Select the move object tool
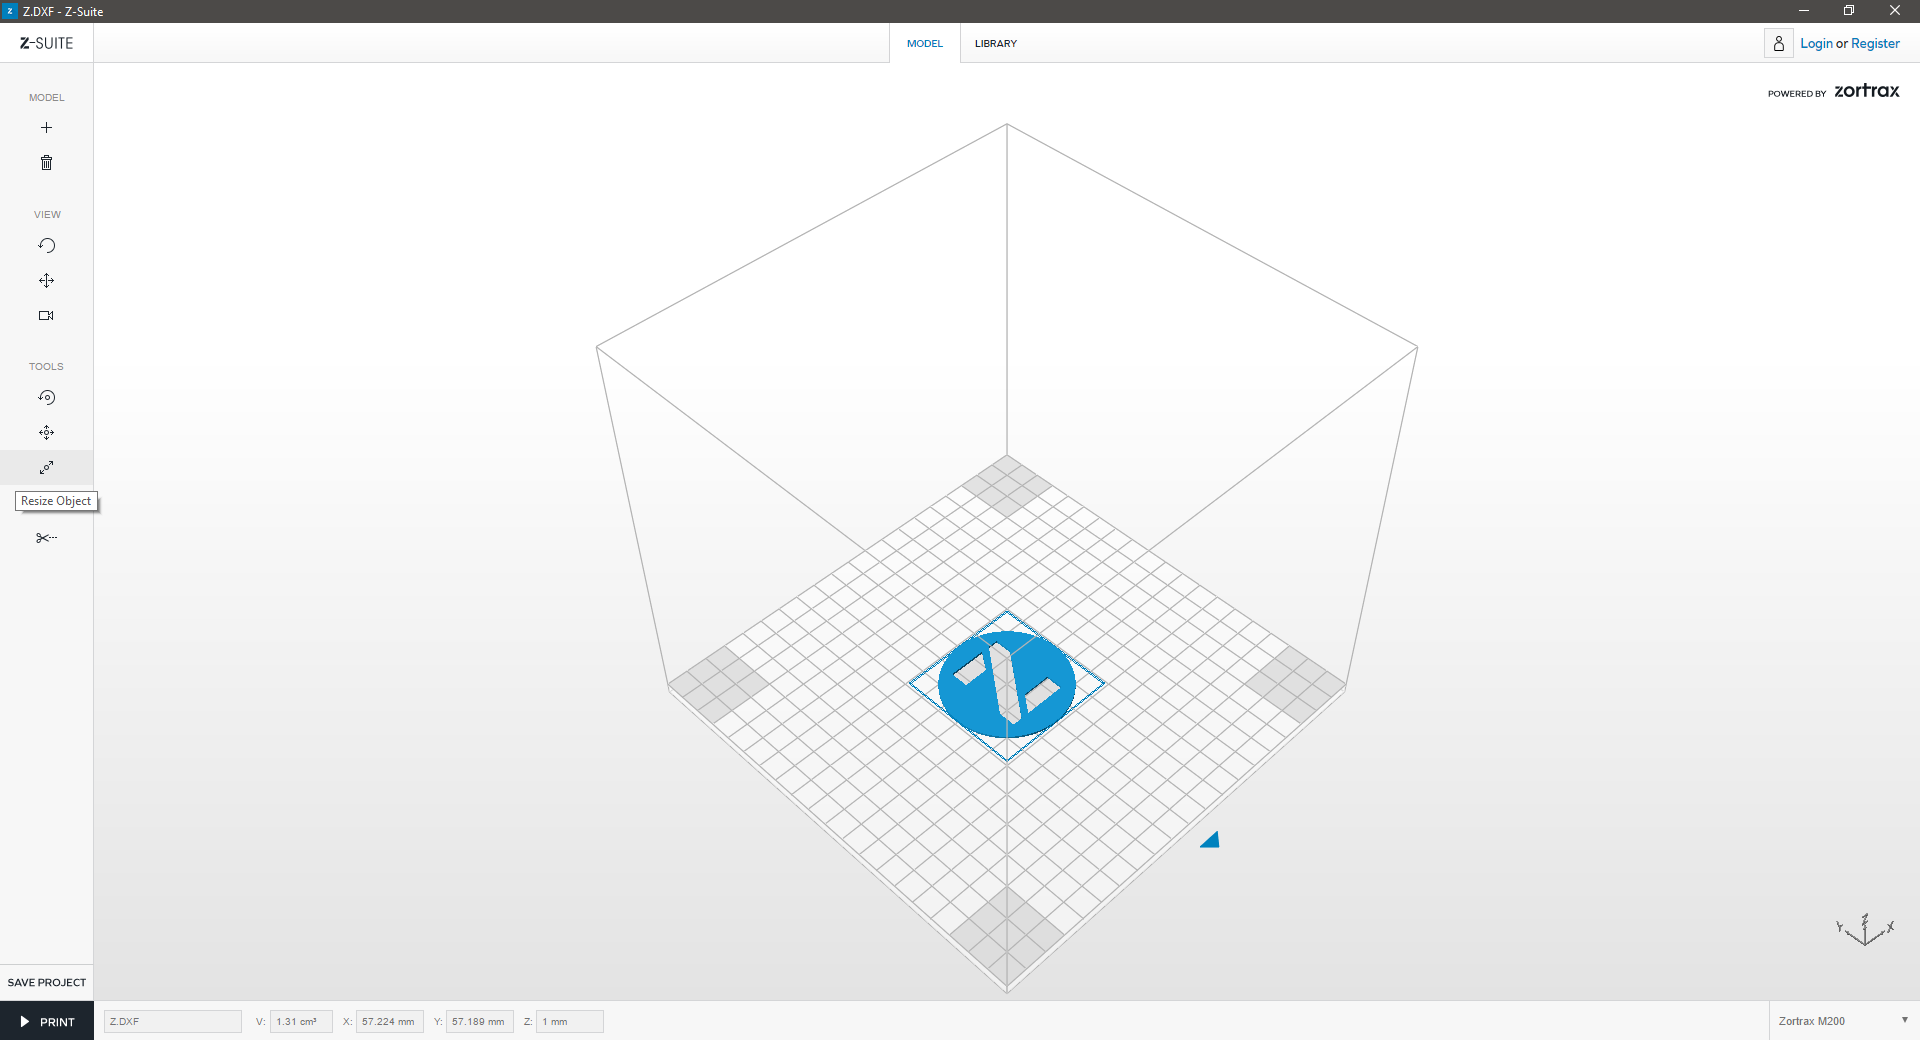The width and height of the screenshot is (1920, 1040). 46,433
